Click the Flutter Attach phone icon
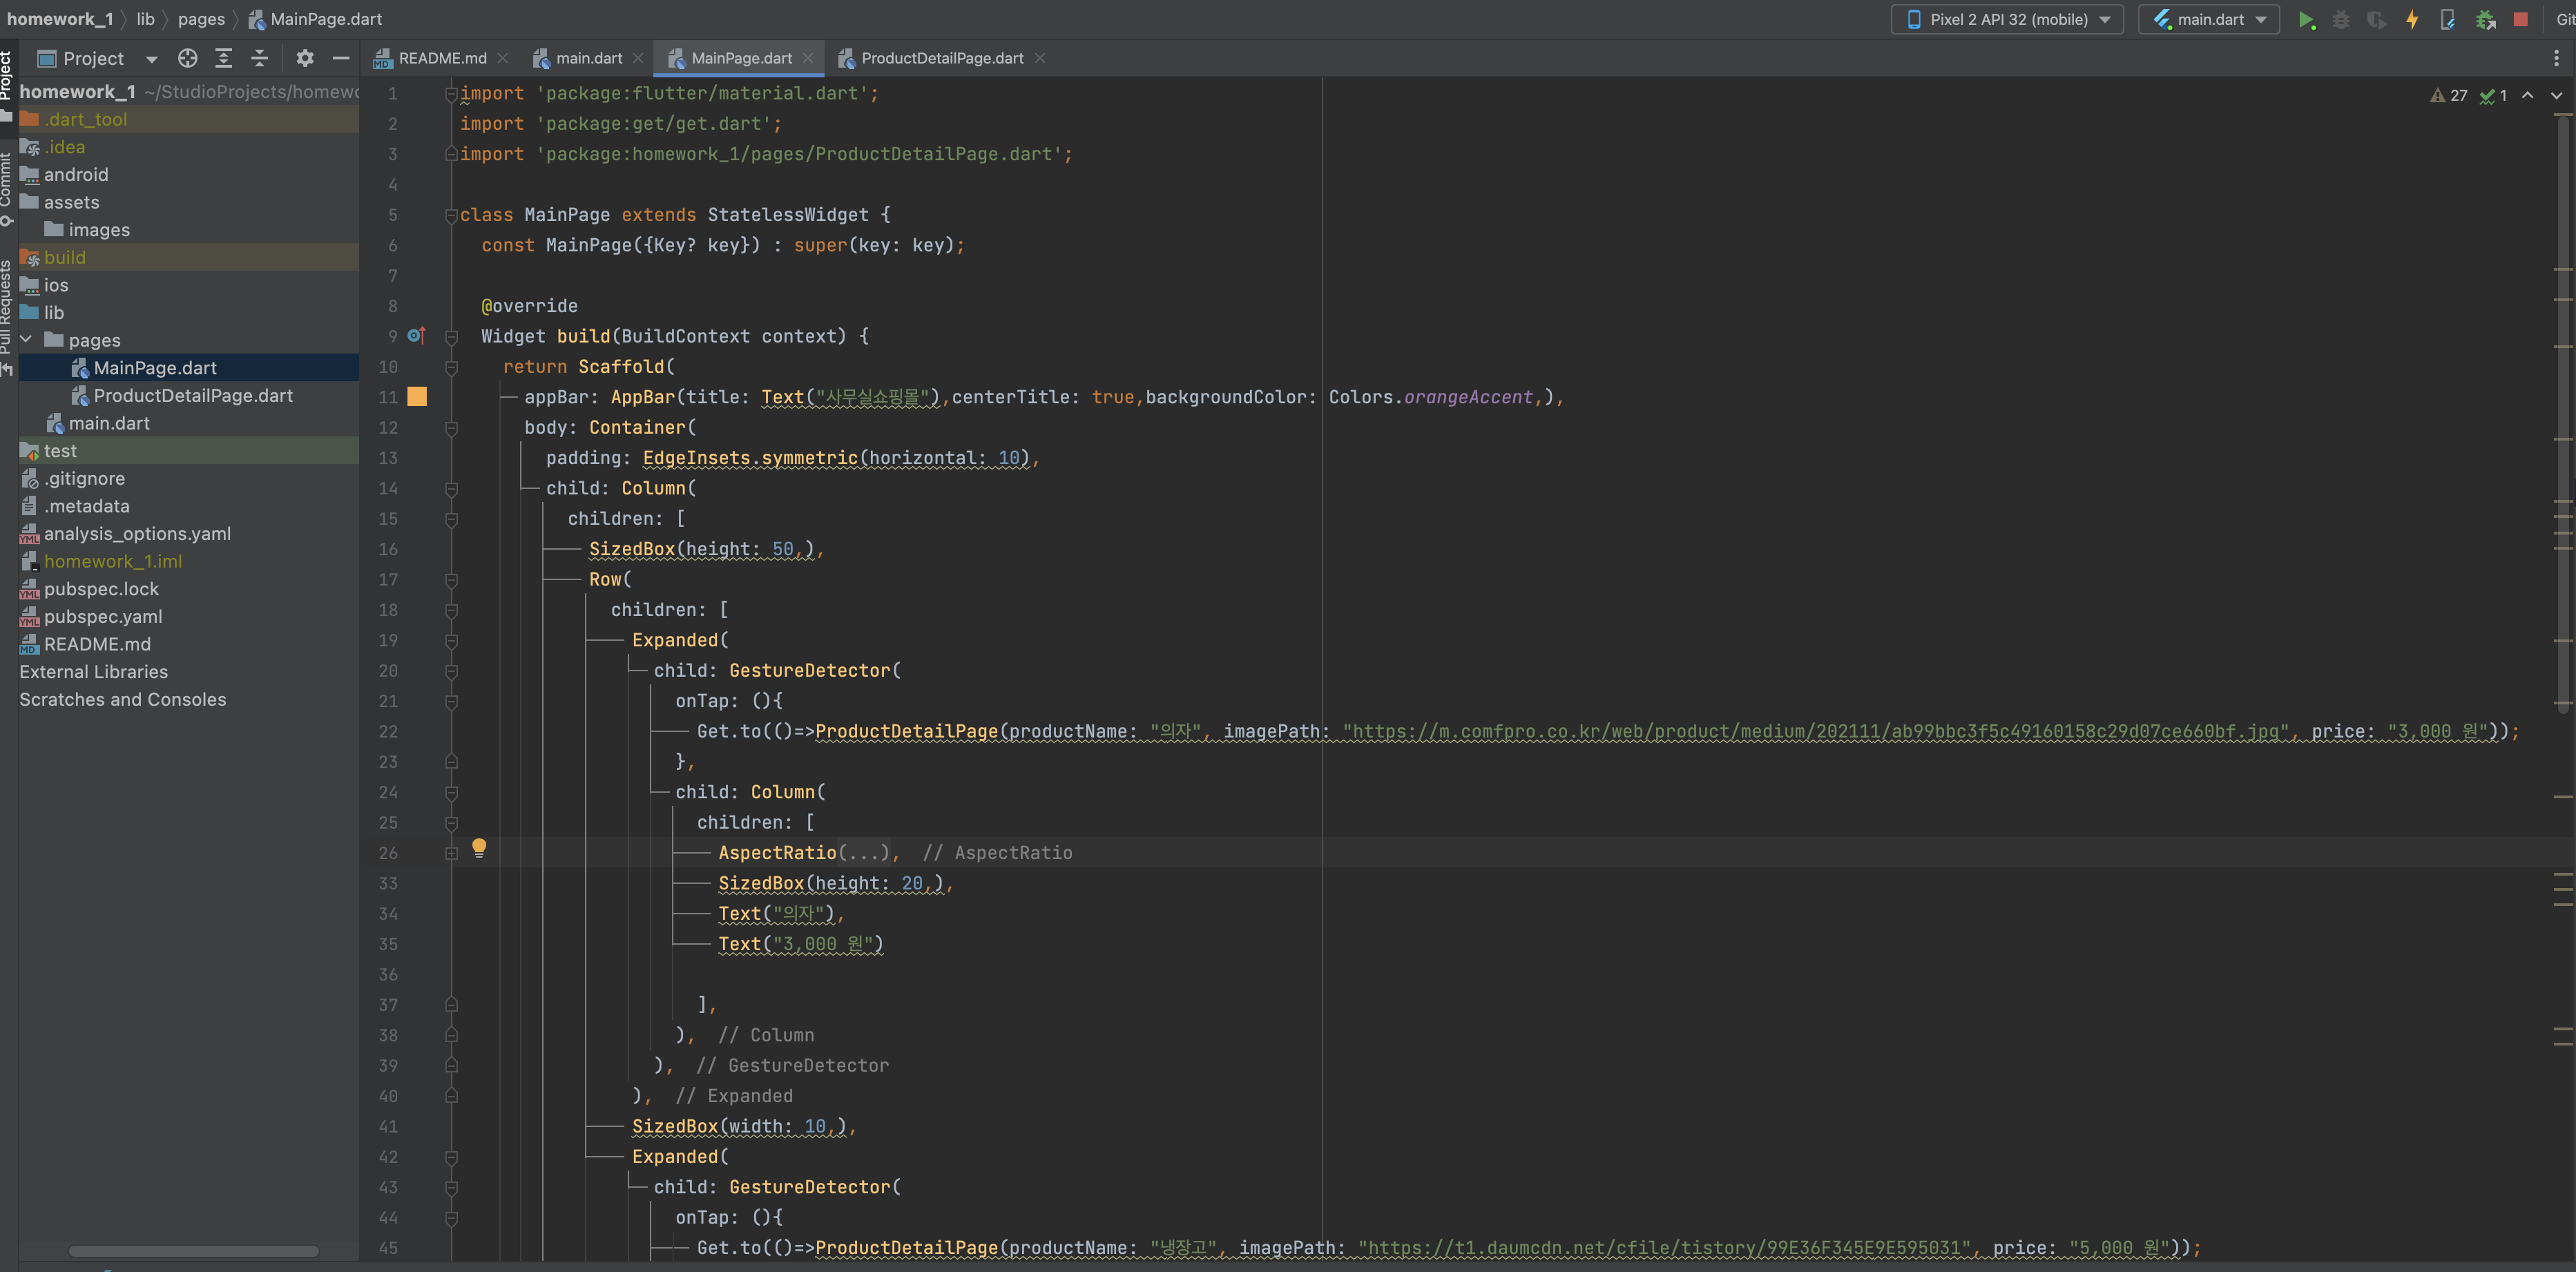The image size is (2576, 1272). 2448,20
